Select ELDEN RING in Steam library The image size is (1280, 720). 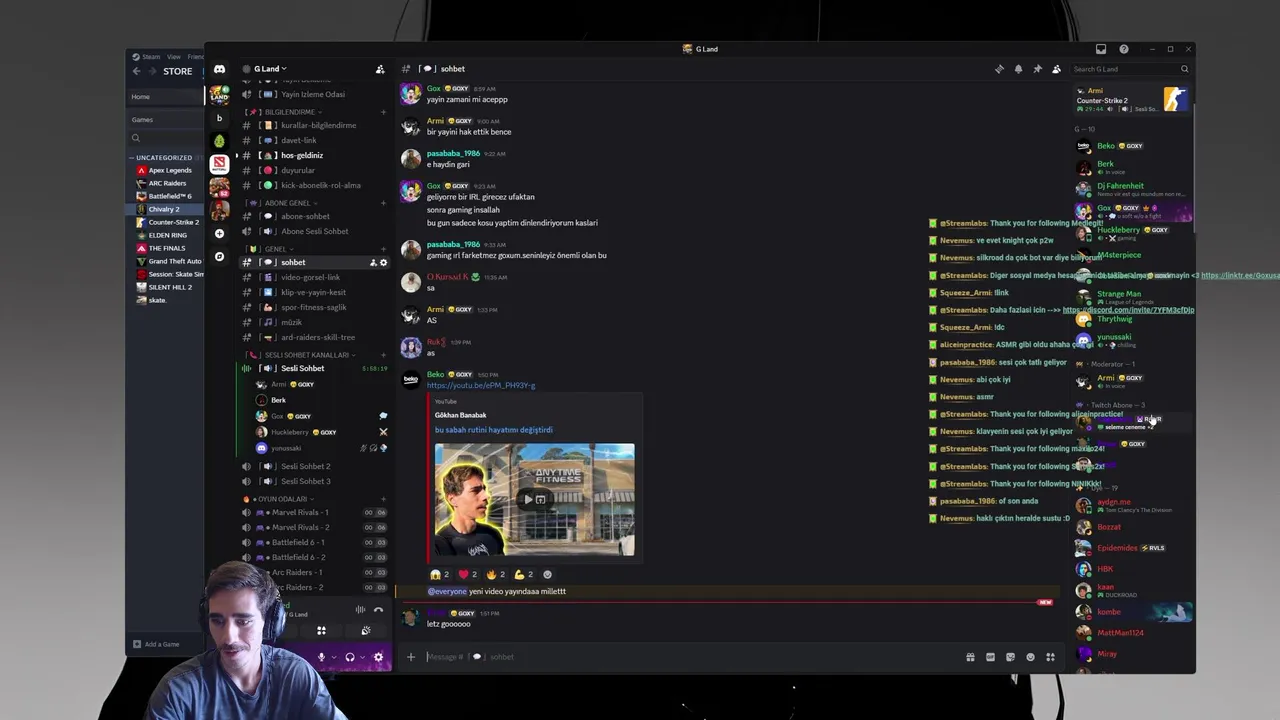[x=166, y=235]
